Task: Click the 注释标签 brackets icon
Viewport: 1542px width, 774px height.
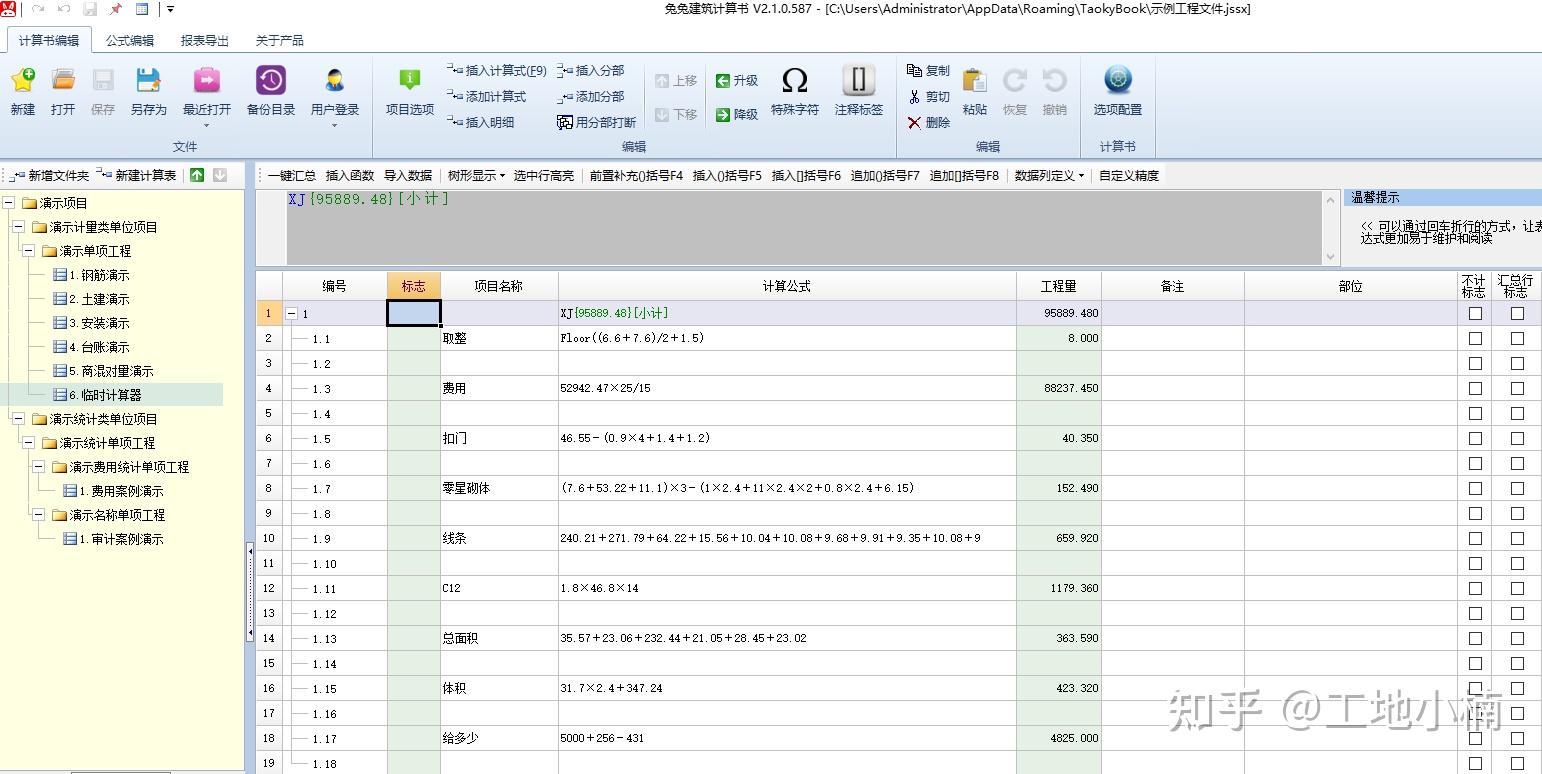Action: click(x=859, y=80)
